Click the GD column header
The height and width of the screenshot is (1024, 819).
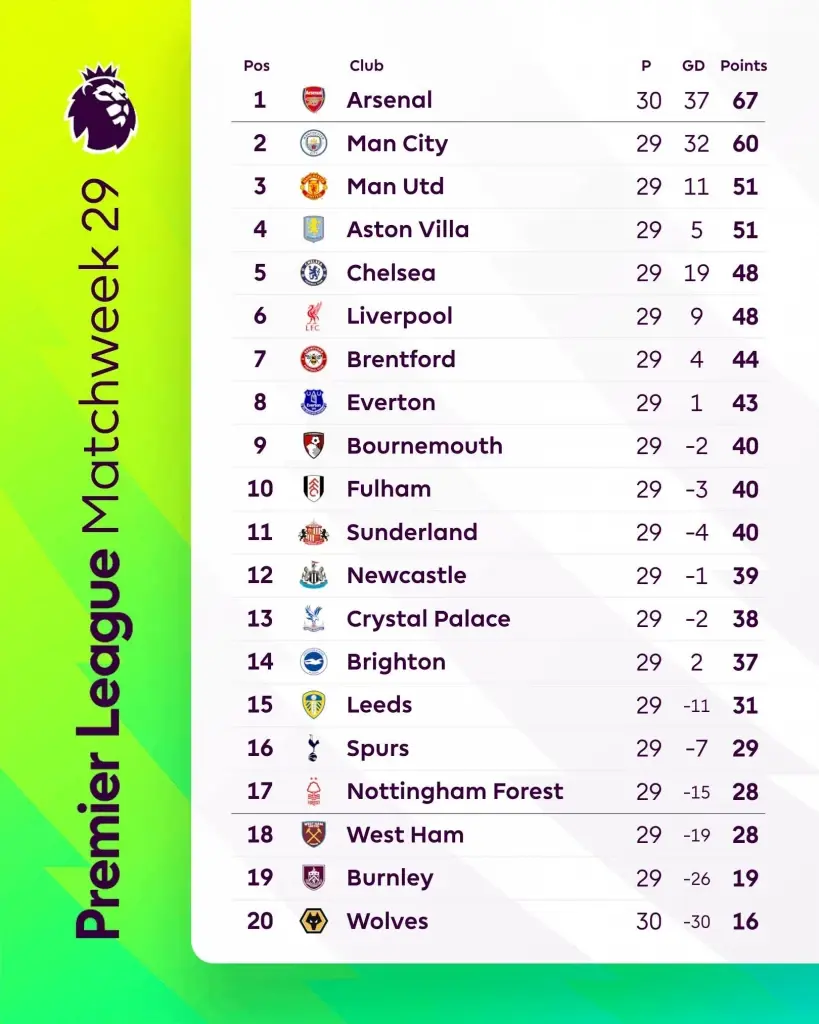(693, 66)
